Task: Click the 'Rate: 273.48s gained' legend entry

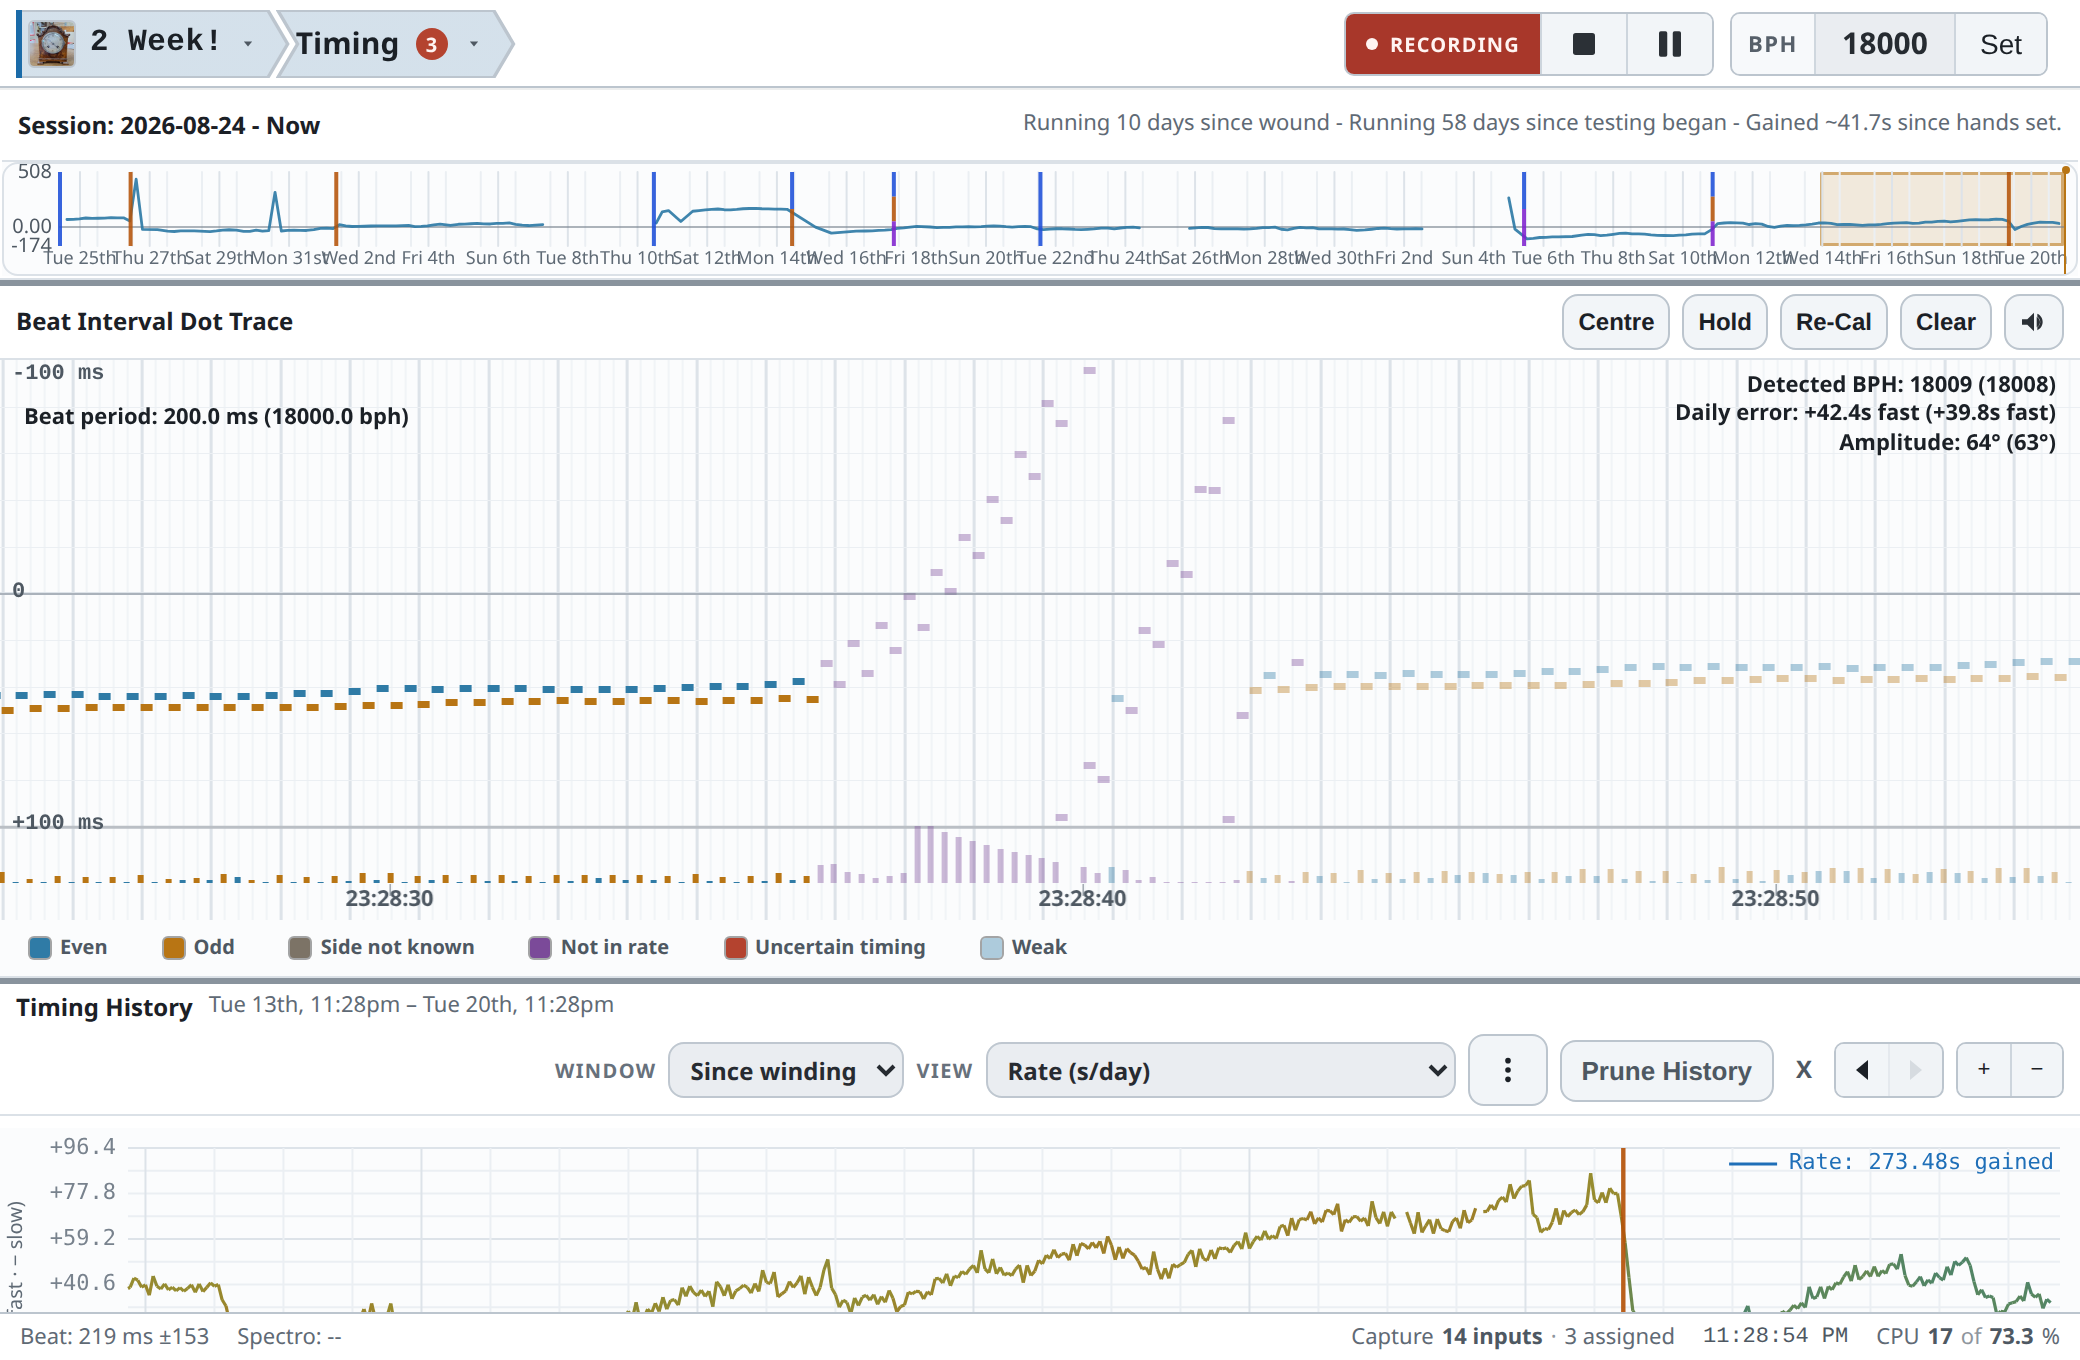Action: (x=1891, y=1162)
